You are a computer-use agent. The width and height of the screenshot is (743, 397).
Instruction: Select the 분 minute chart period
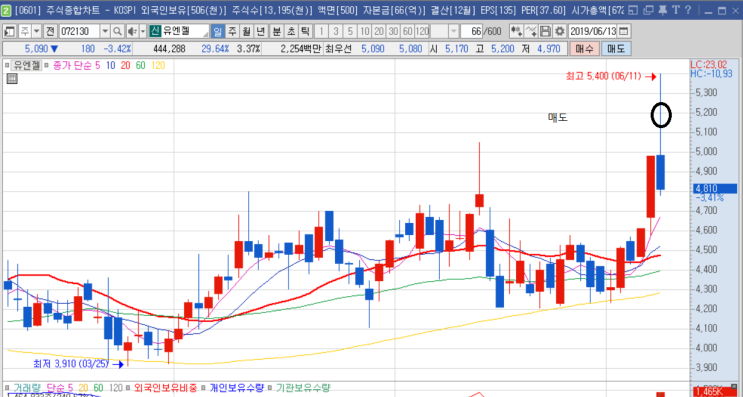pyautogui.click(x=276, y=31)
